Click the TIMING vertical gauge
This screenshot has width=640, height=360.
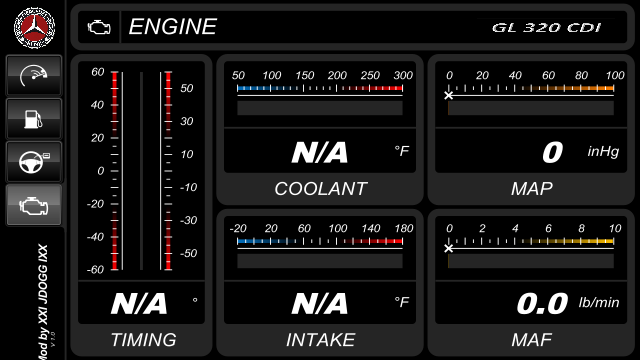141,171
